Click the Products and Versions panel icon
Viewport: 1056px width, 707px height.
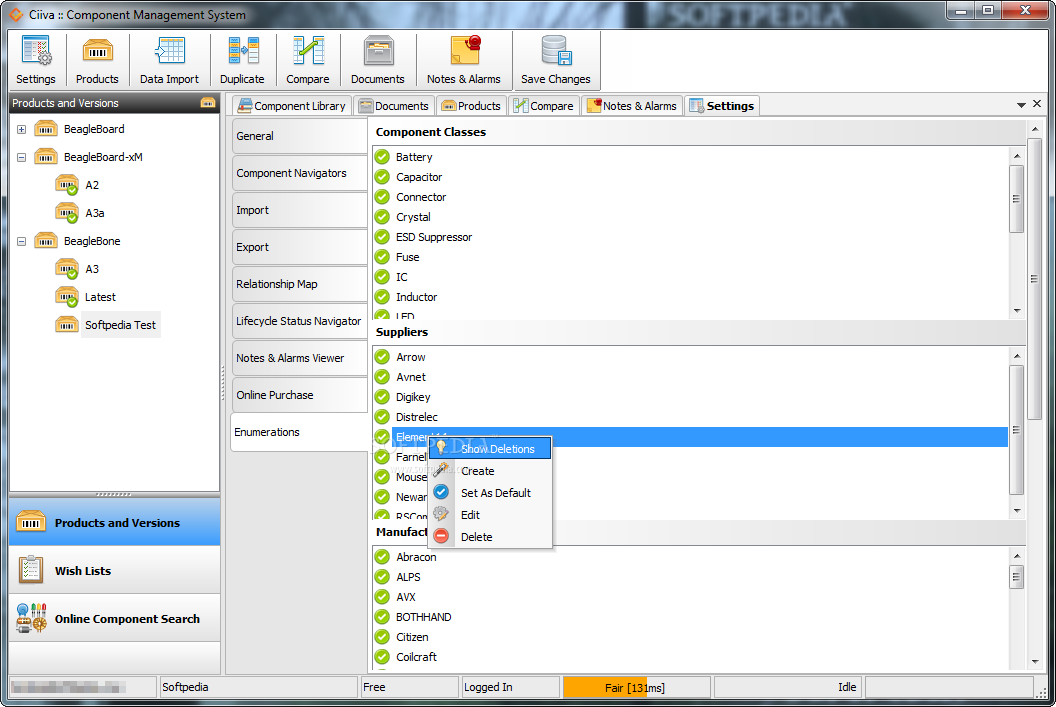pyautogui.click(x=31, y=523)
